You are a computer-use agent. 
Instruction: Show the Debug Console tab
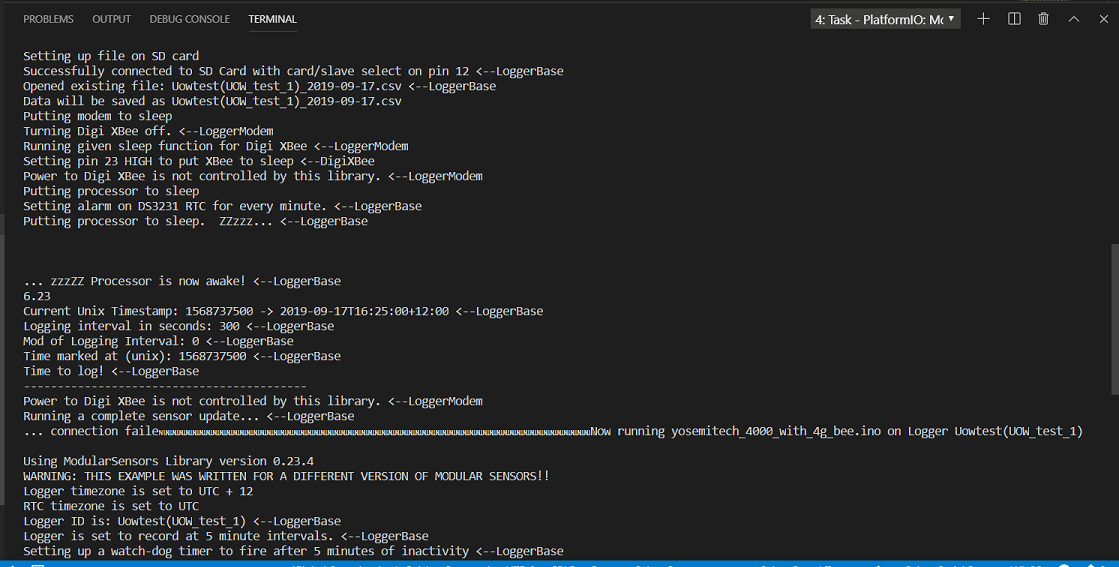tap(189, 19)
